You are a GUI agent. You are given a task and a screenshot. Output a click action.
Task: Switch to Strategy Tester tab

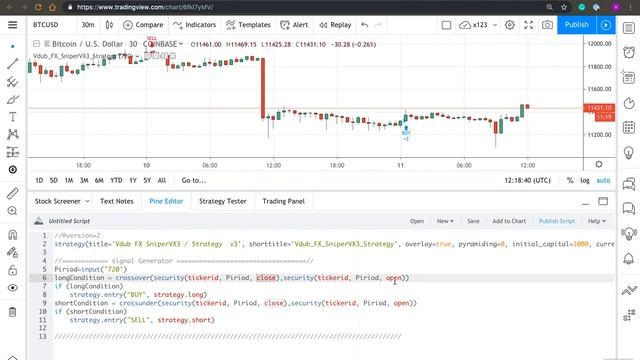point(222,201)
